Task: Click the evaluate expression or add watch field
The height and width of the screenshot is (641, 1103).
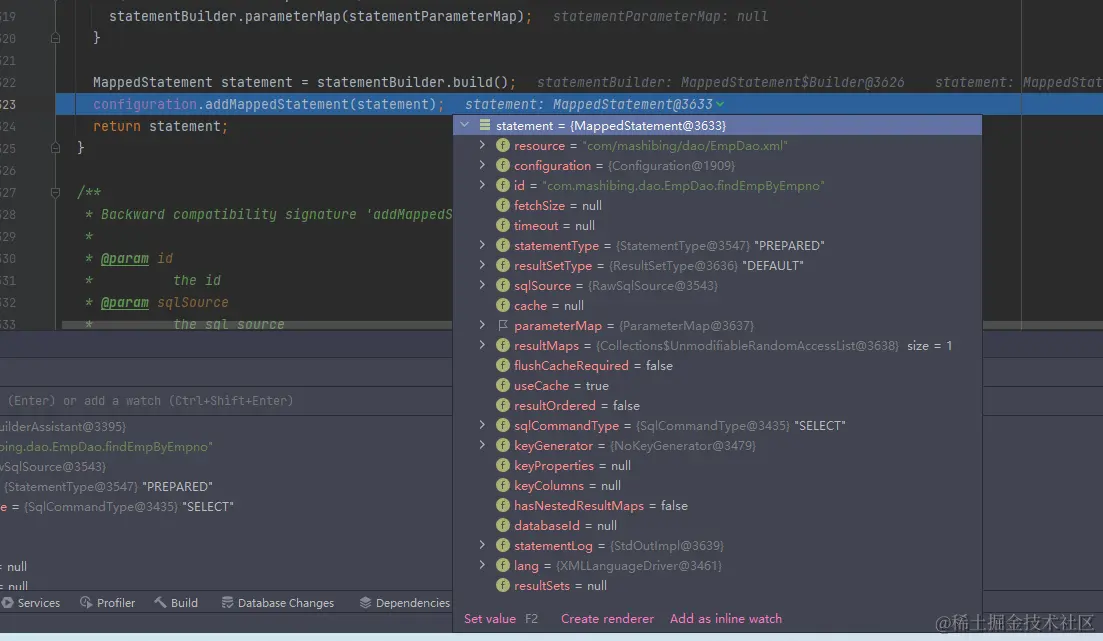Action: 226,400
